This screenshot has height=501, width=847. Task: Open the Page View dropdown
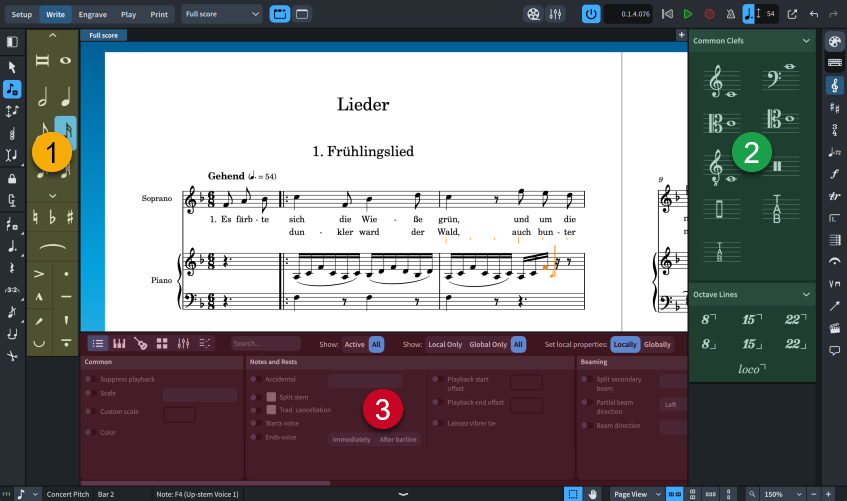(x=636, y=494)
